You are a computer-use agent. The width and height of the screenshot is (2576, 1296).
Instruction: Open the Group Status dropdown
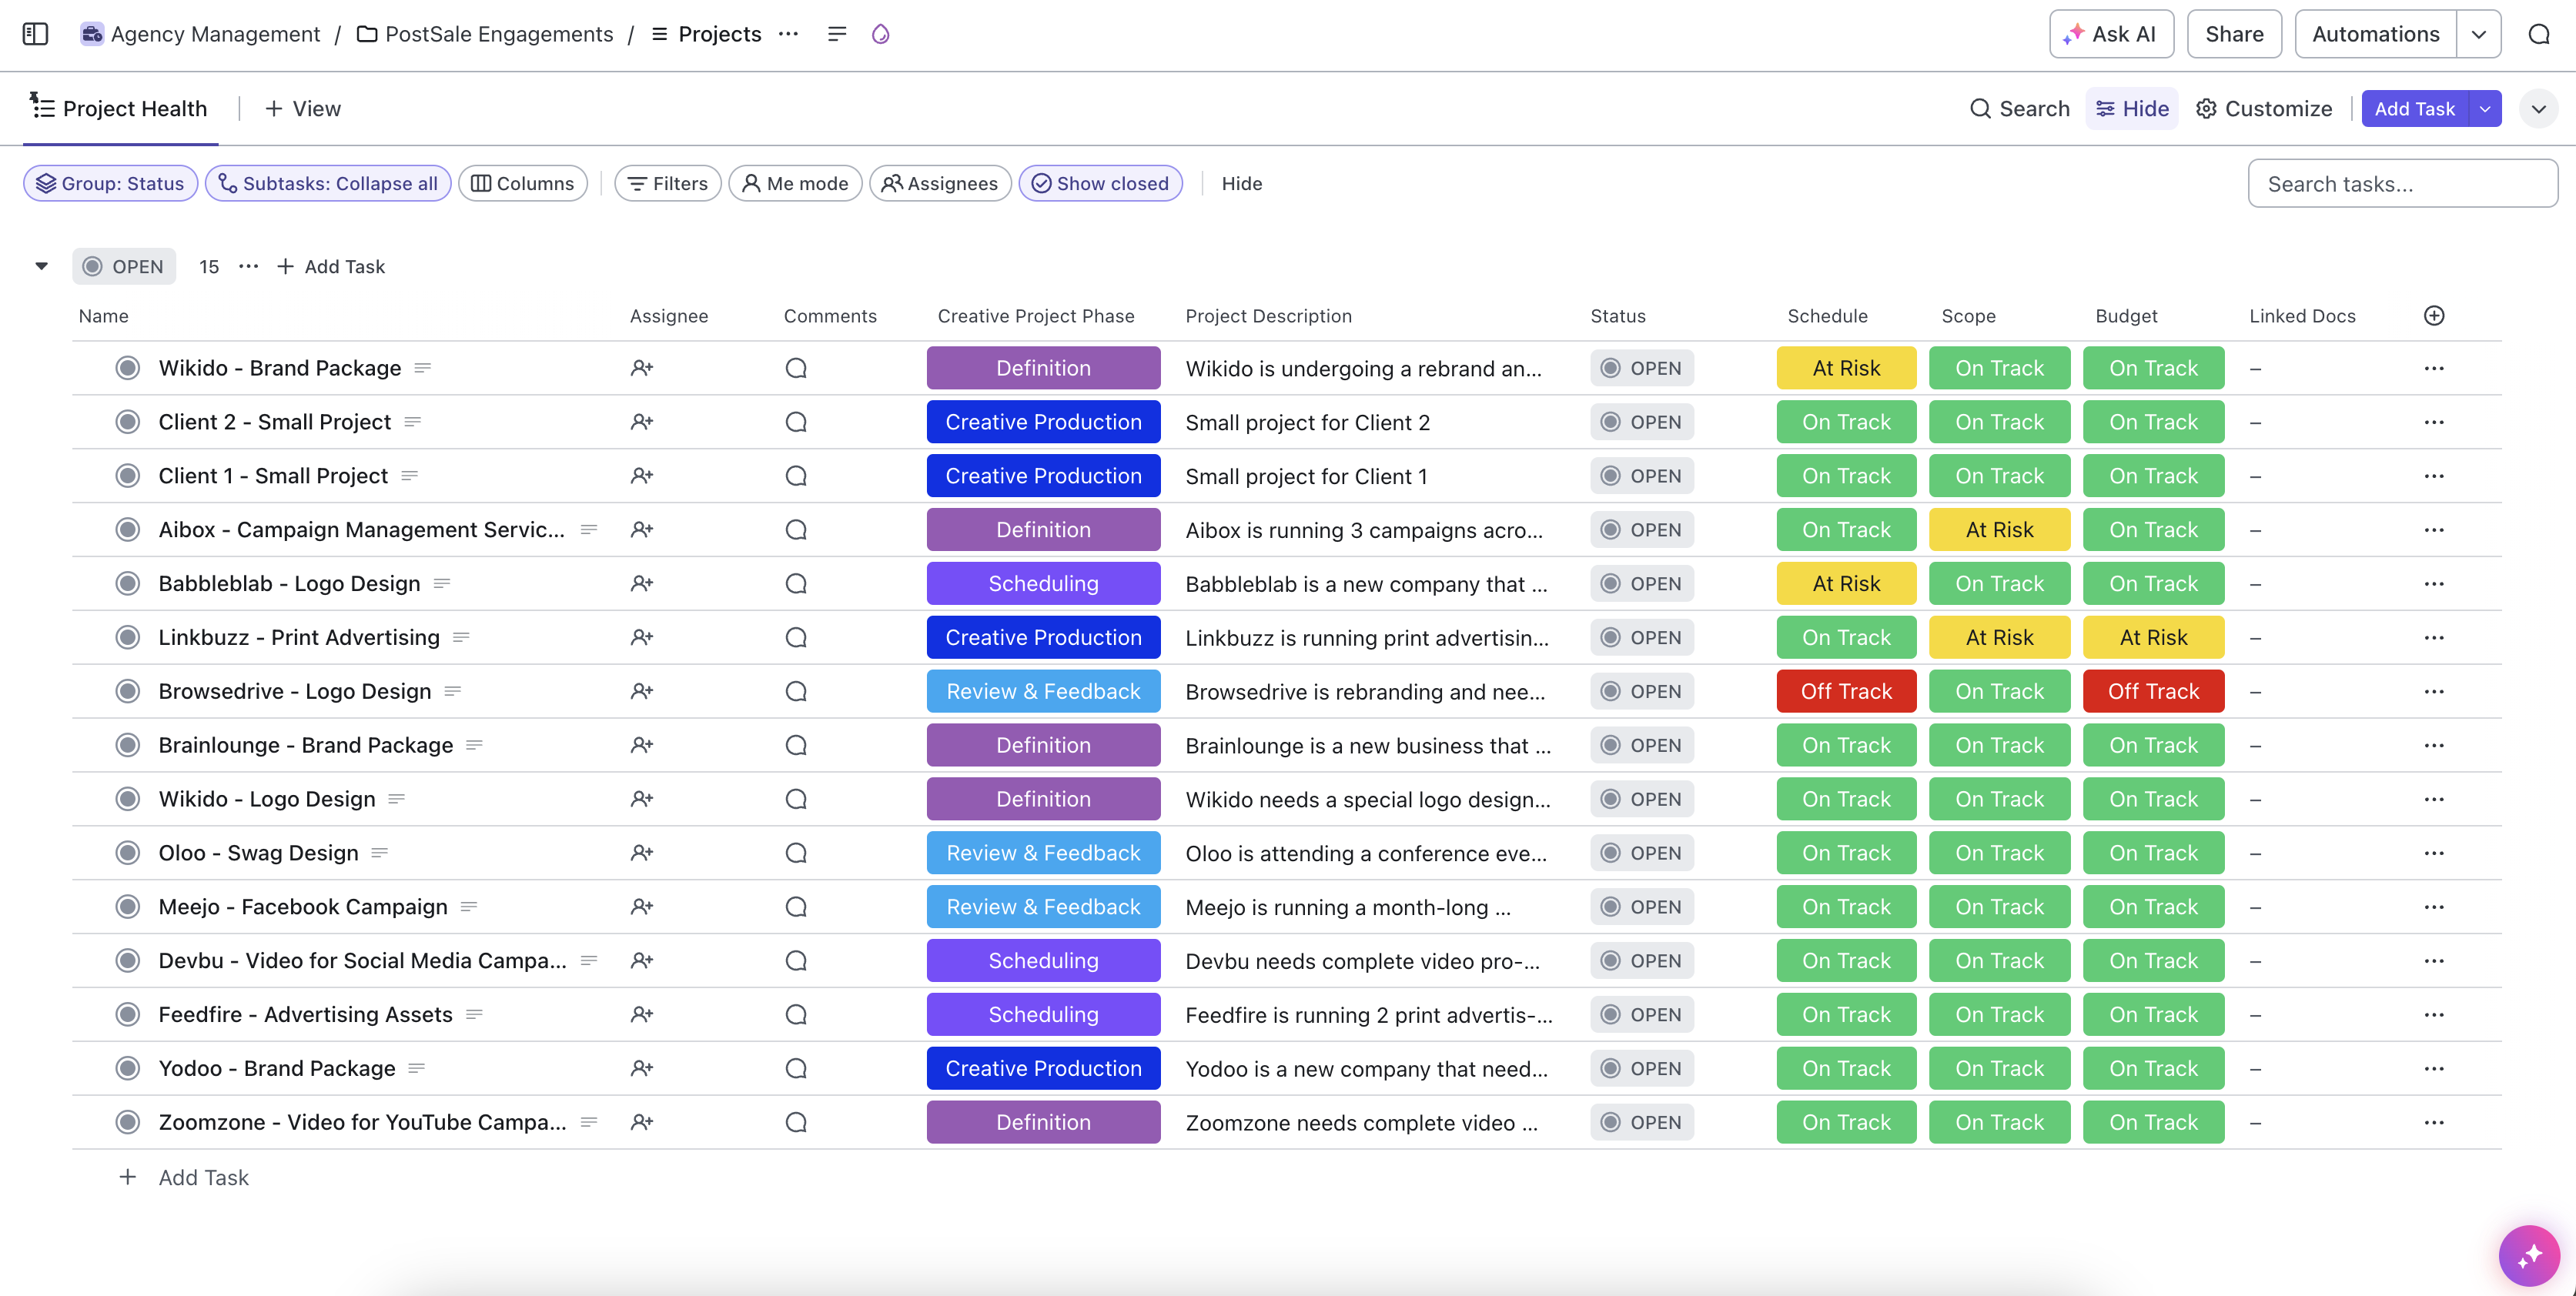(x=109, y=183)
